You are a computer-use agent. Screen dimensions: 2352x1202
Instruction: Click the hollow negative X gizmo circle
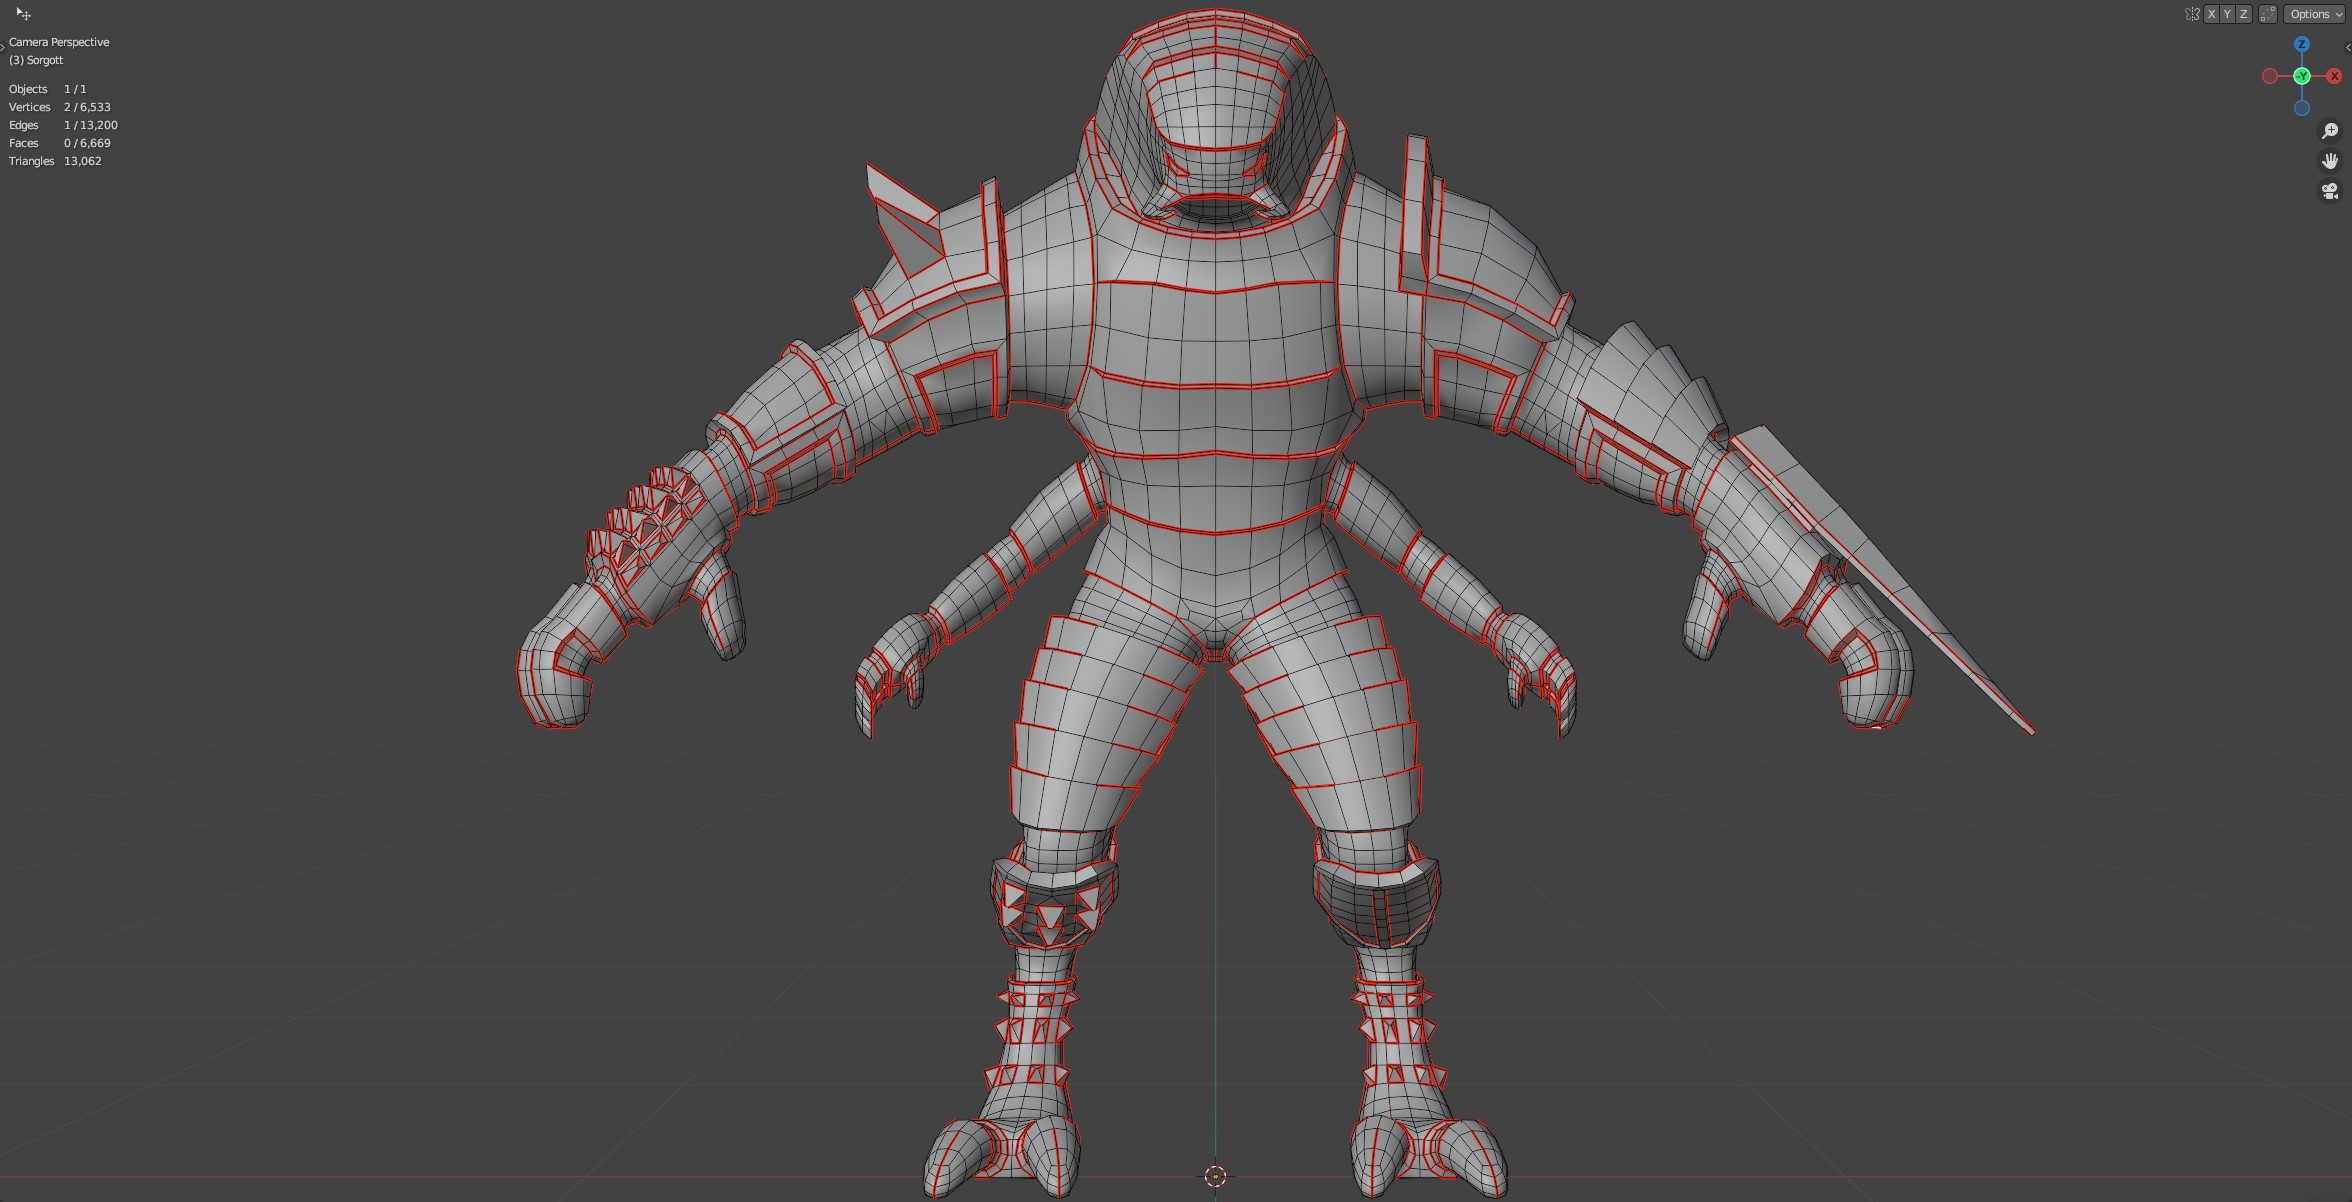[2269, 76]
